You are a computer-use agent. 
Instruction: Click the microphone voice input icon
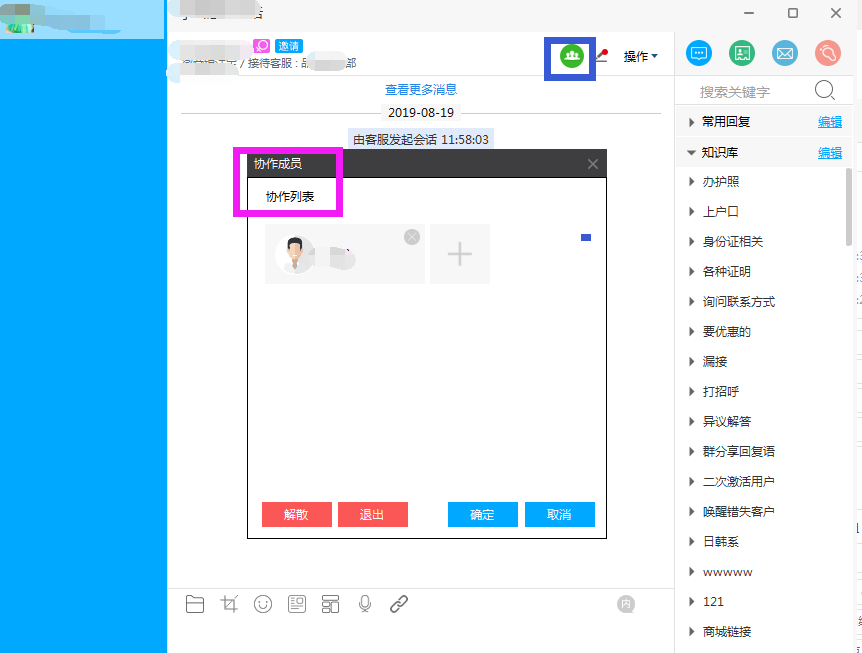pos(365,604)
